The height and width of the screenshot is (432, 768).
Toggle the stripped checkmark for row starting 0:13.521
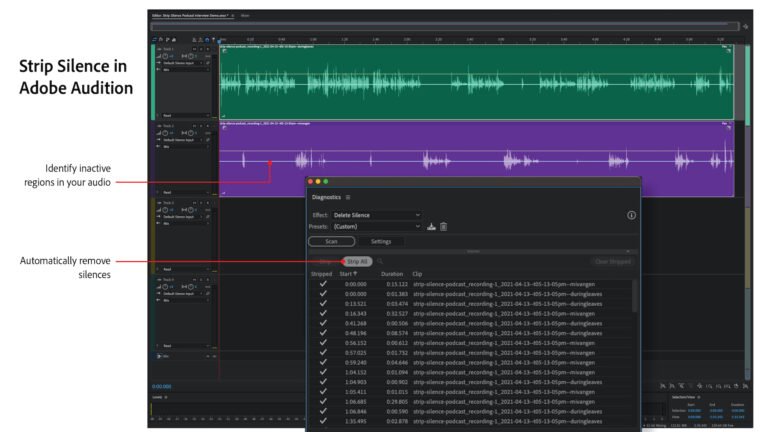(x=323, y=304)
